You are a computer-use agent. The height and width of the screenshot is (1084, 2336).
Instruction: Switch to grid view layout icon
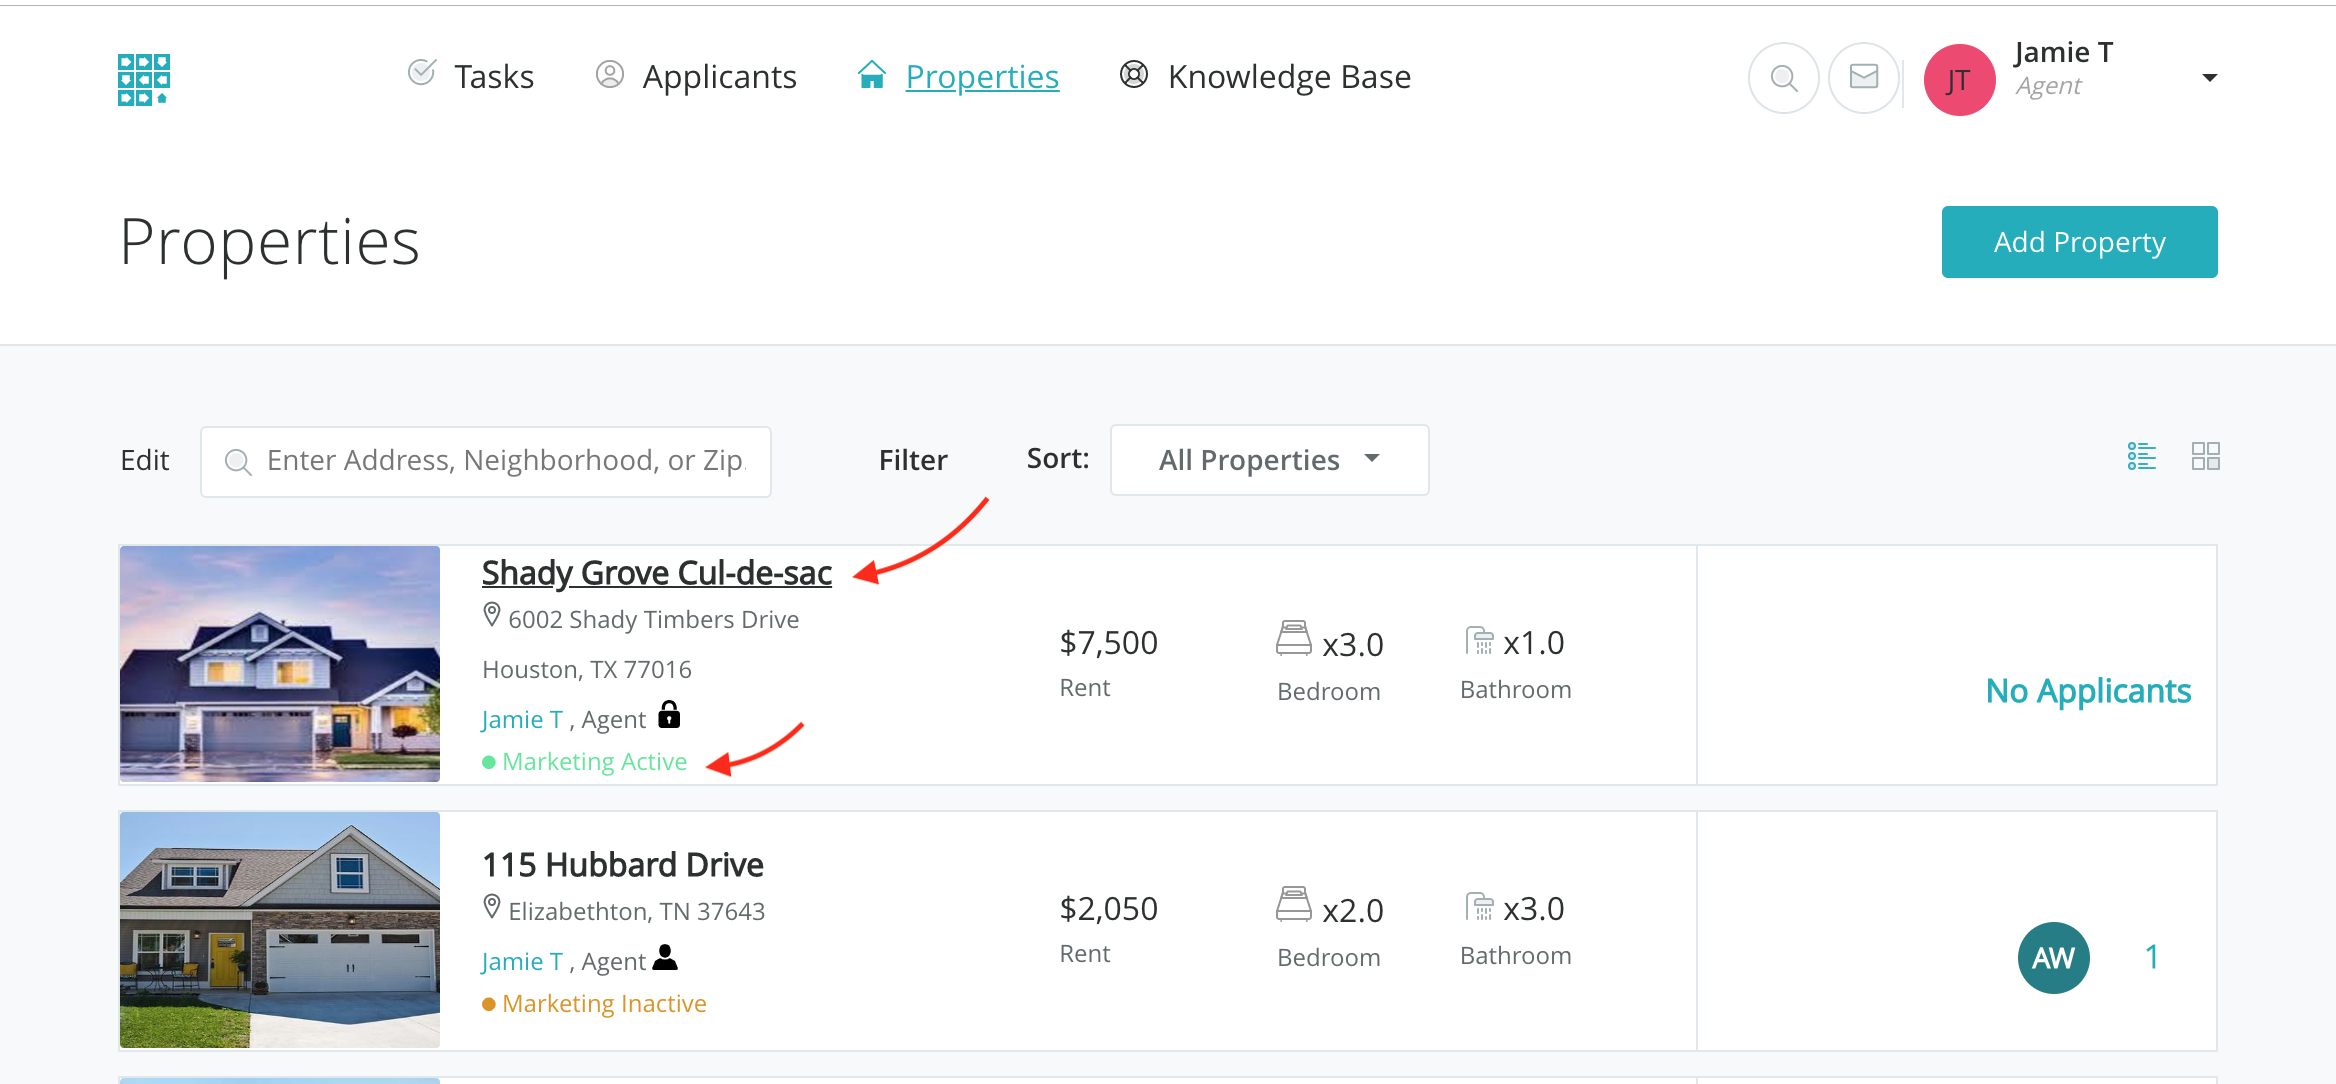pyautogui.click(x=2205, y=457)
